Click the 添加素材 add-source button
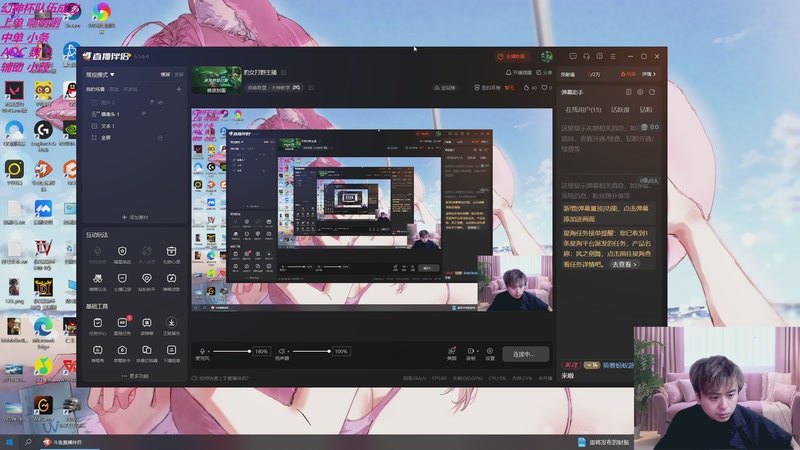 click(x=135, y=217)
